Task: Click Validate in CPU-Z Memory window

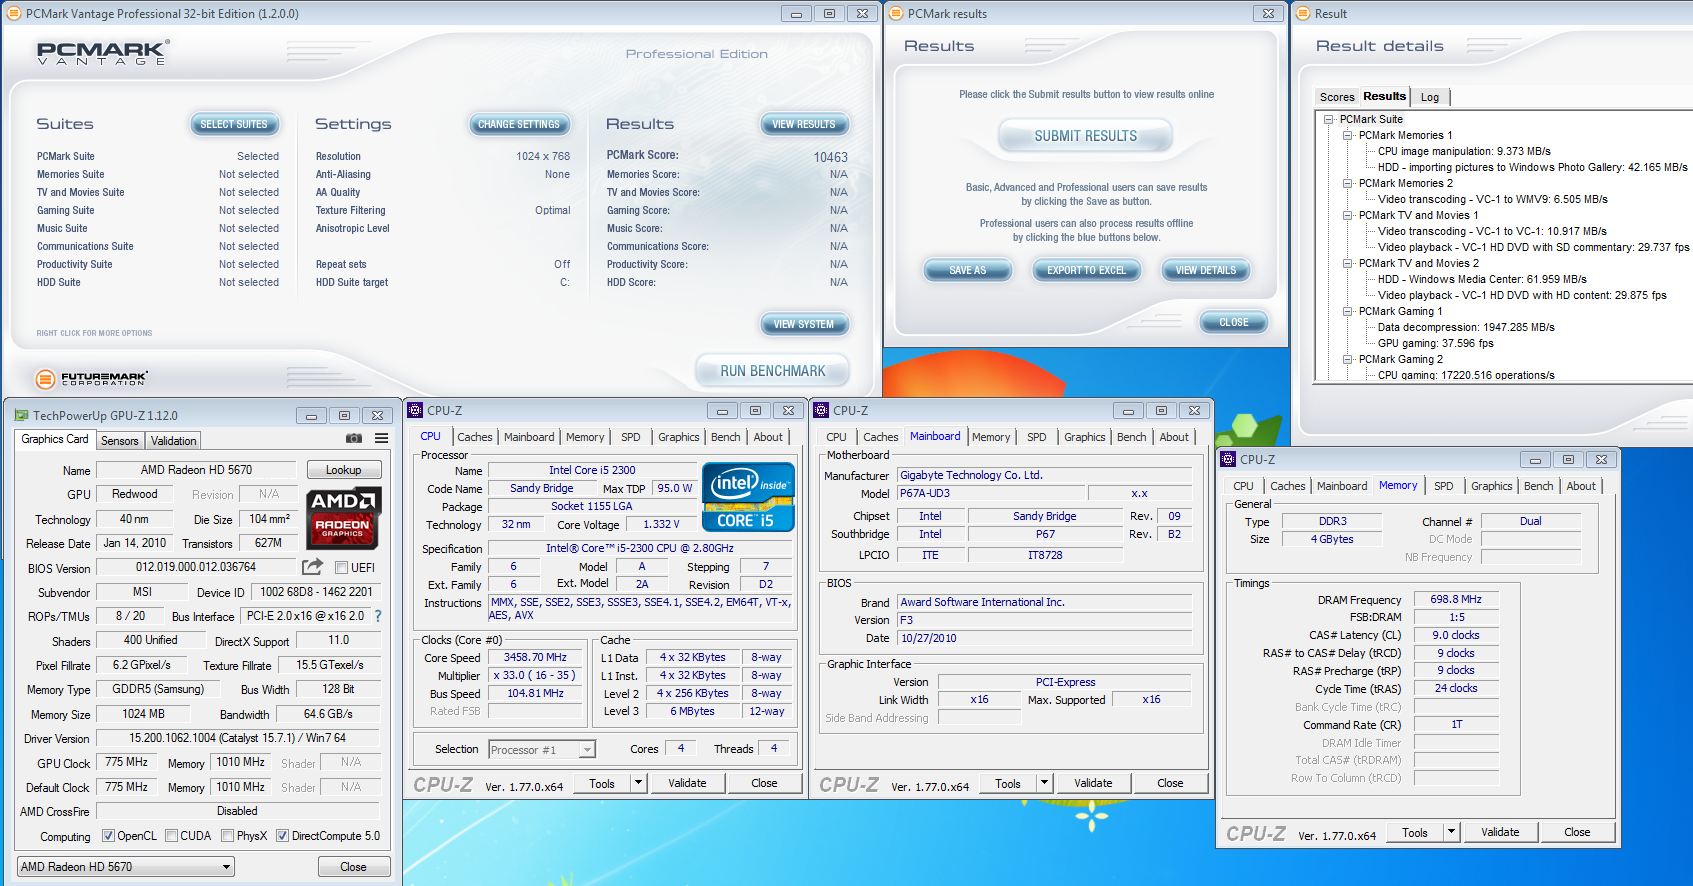Action: pyautogui.click(x=1499, y=832)
